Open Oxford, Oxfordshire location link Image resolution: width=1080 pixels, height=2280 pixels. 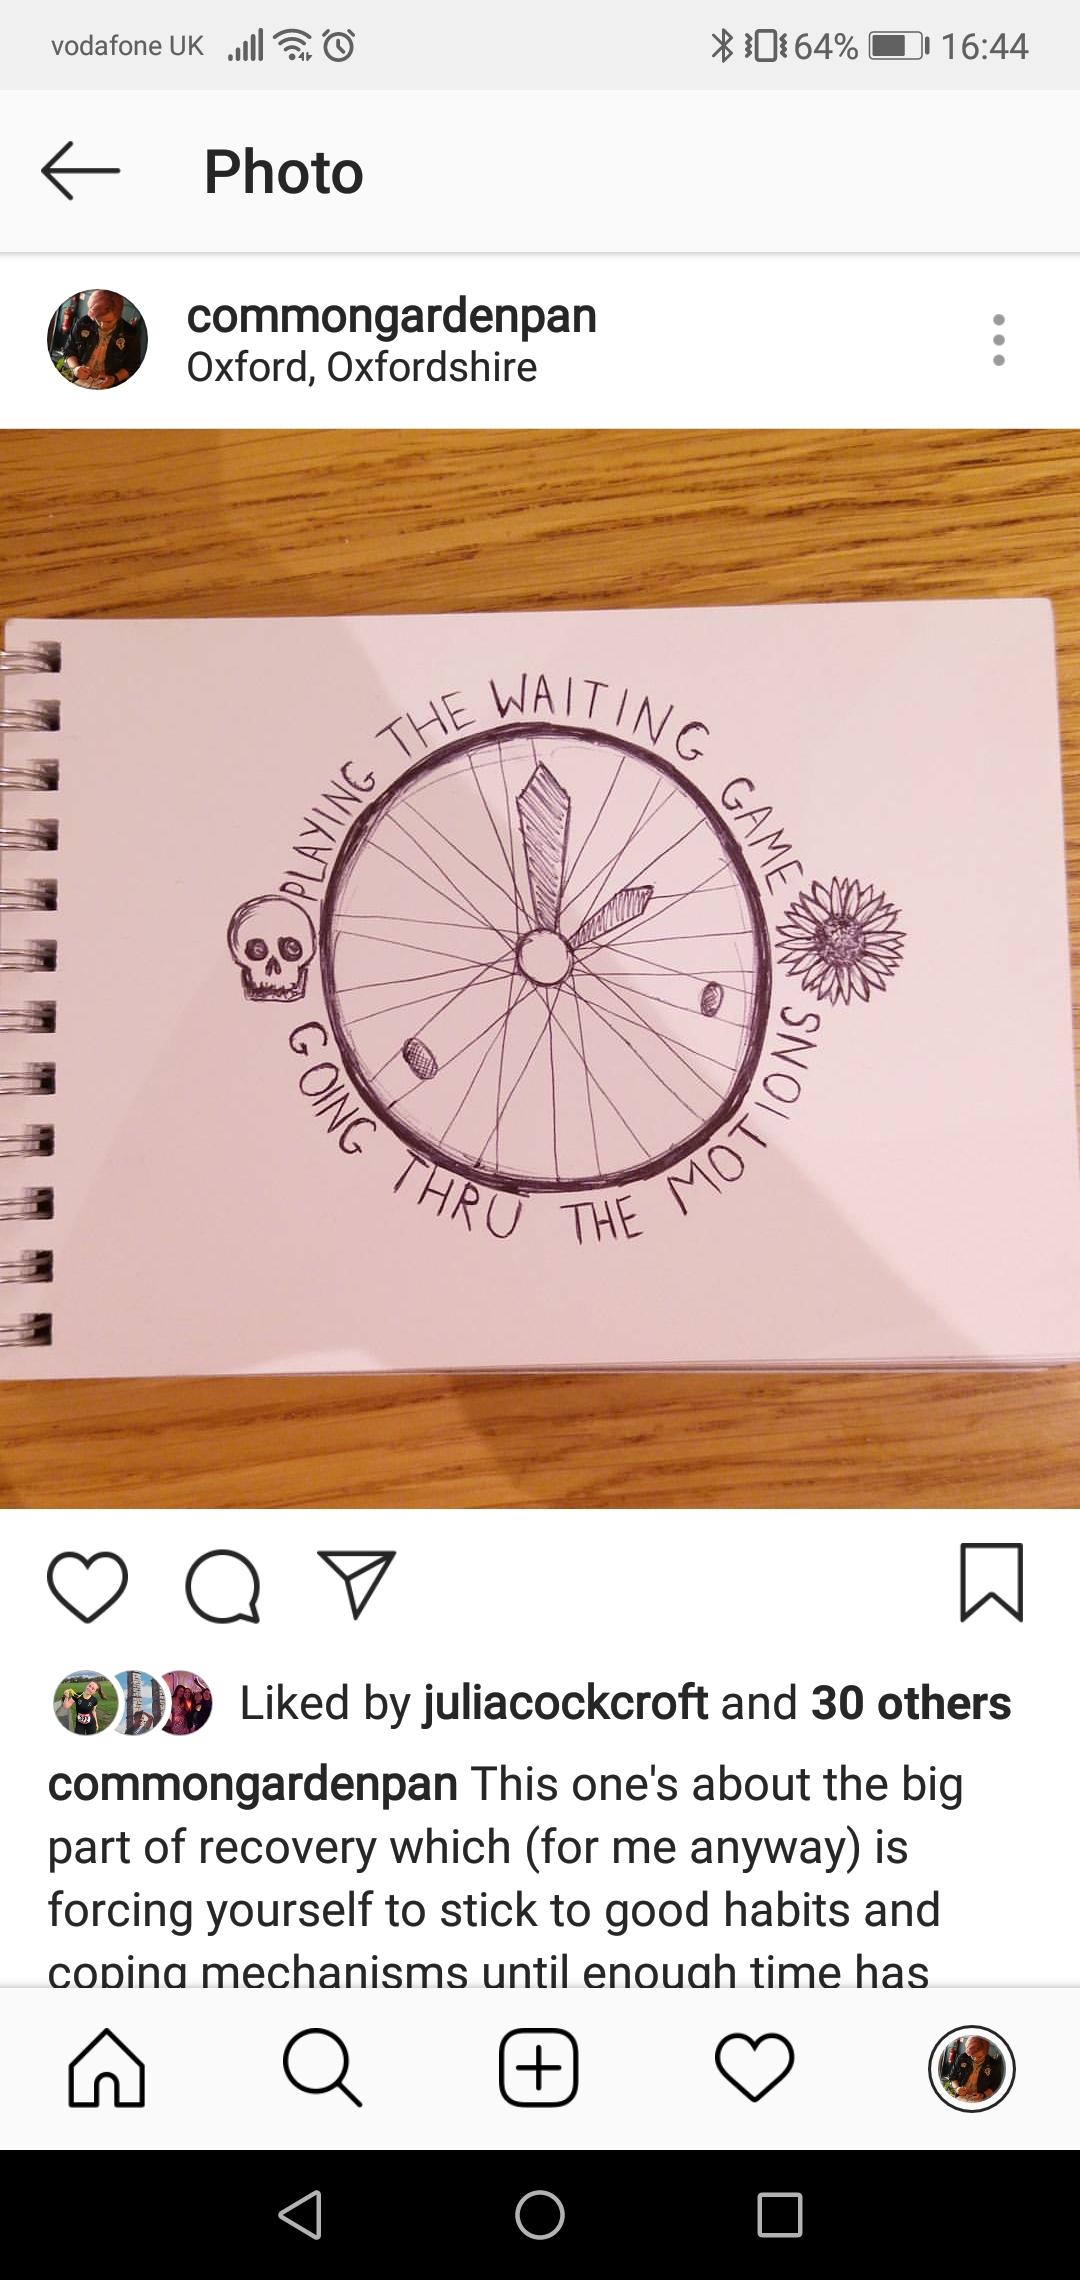click(362, 367)
